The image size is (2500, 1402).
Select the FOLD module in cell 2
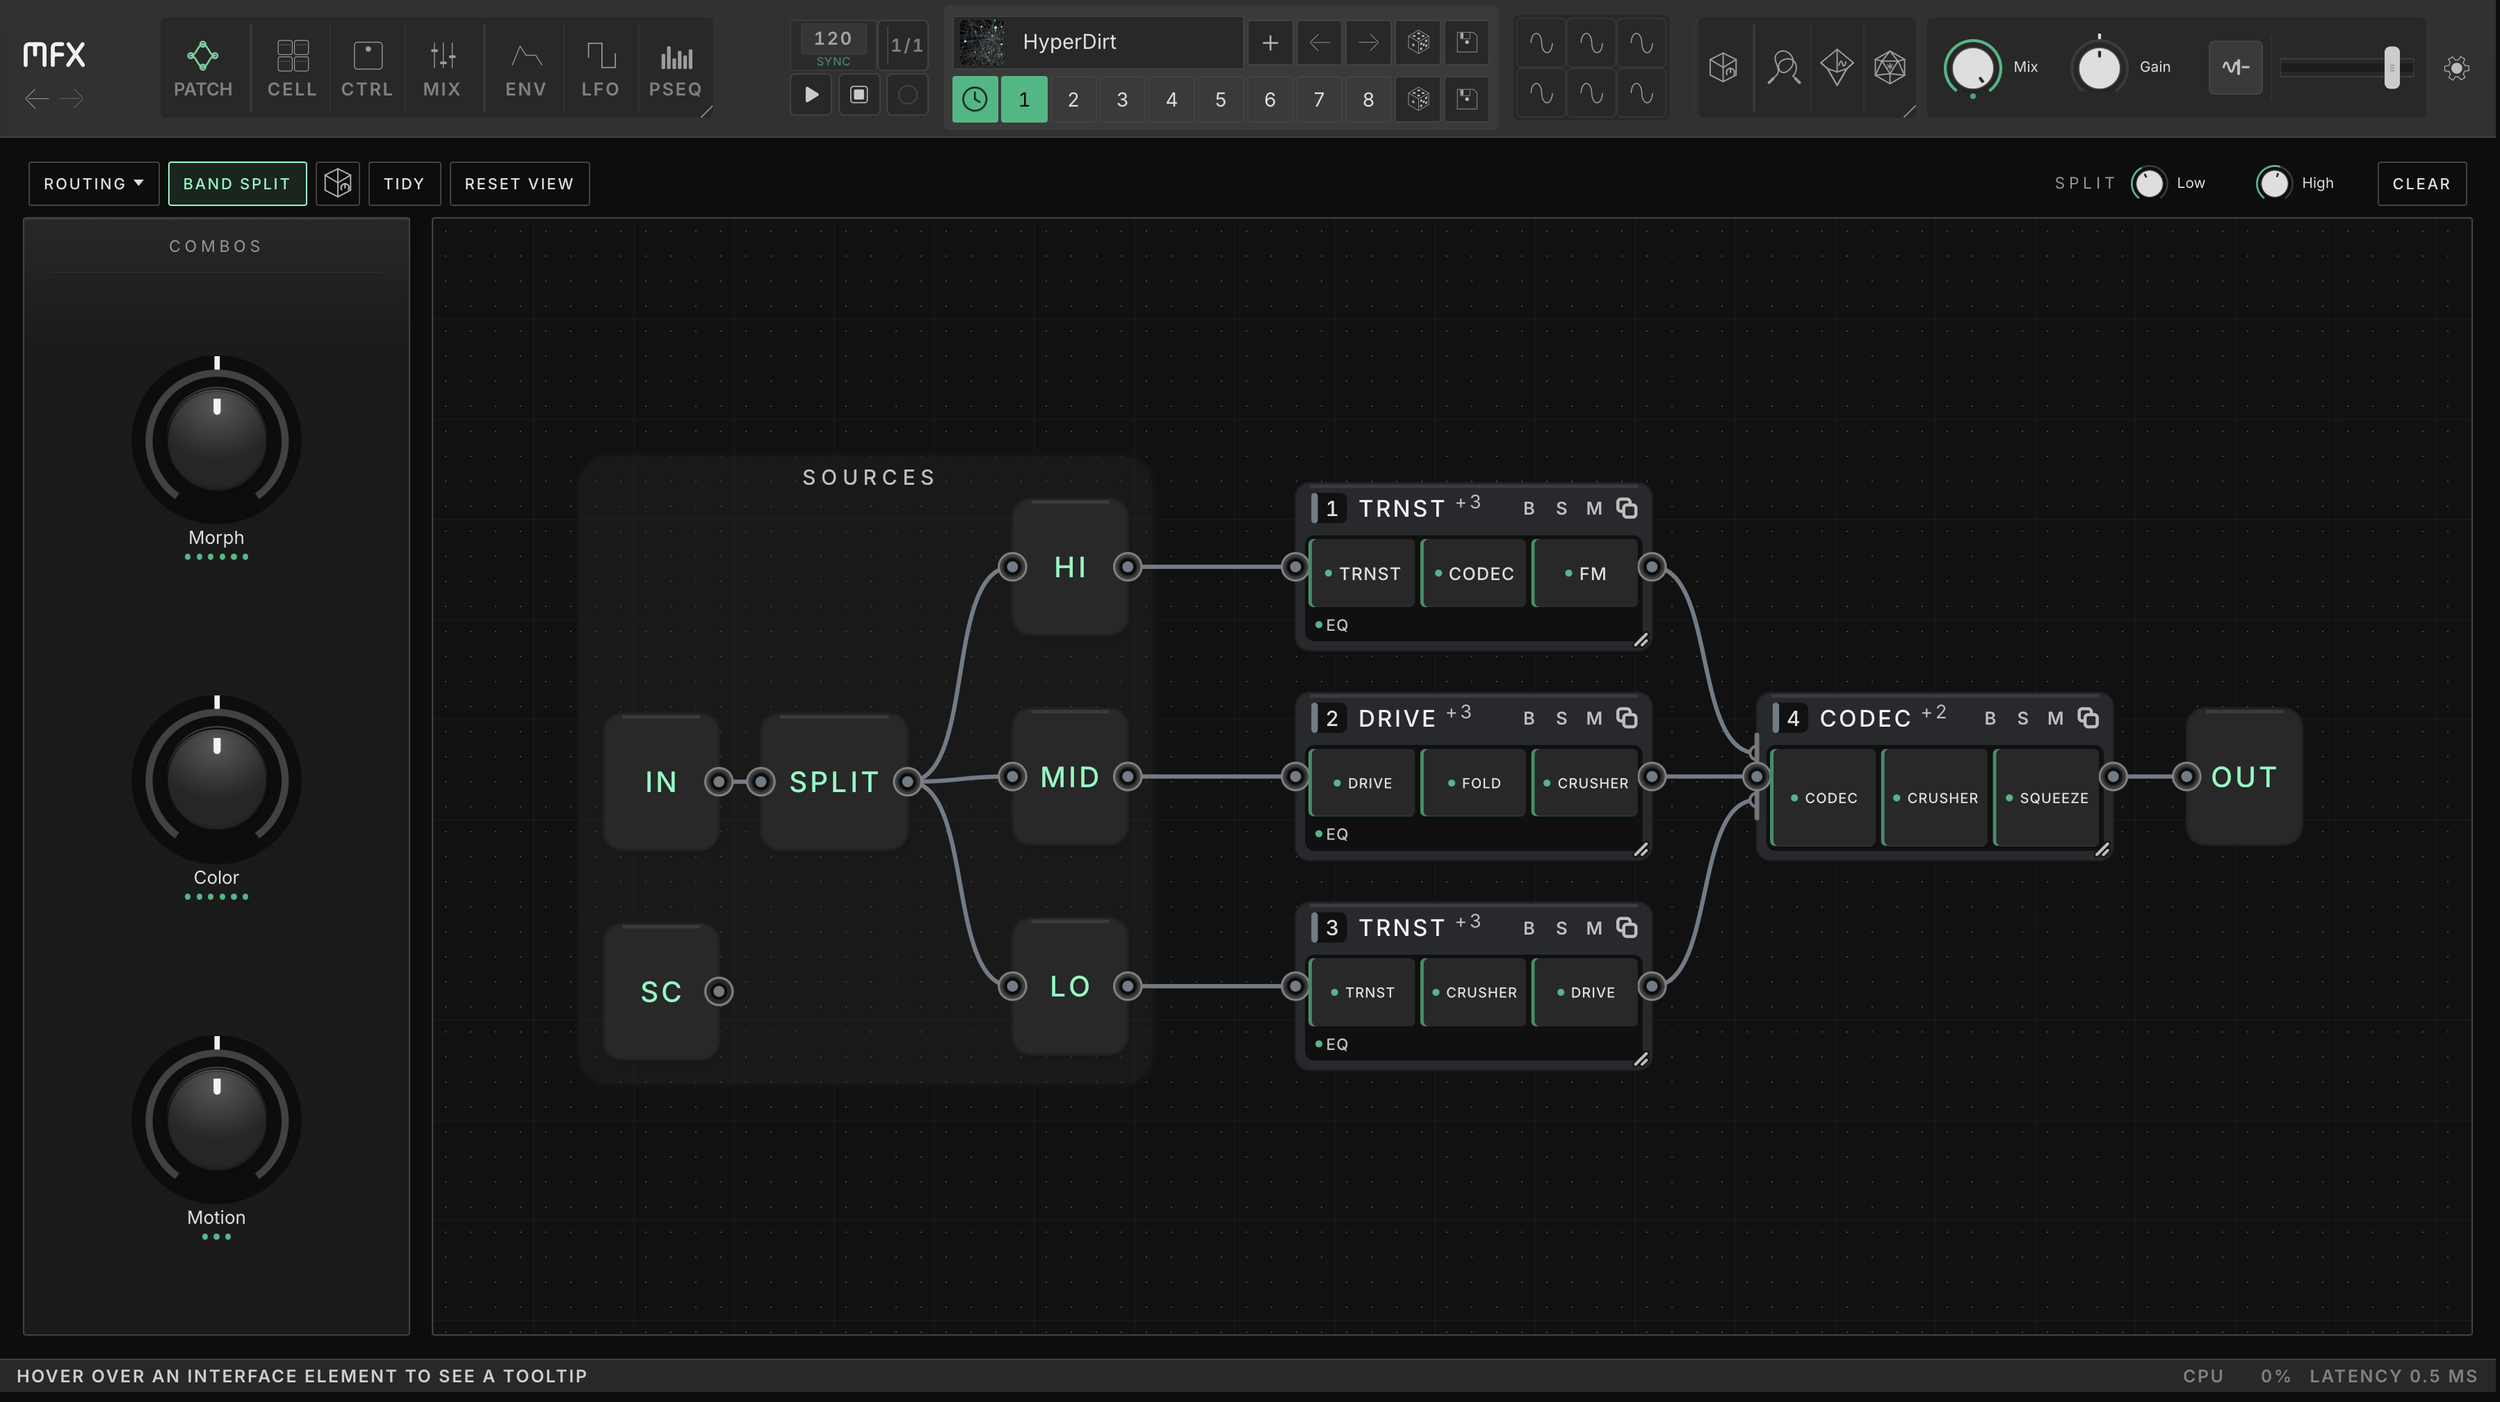tap(1474, 782)
